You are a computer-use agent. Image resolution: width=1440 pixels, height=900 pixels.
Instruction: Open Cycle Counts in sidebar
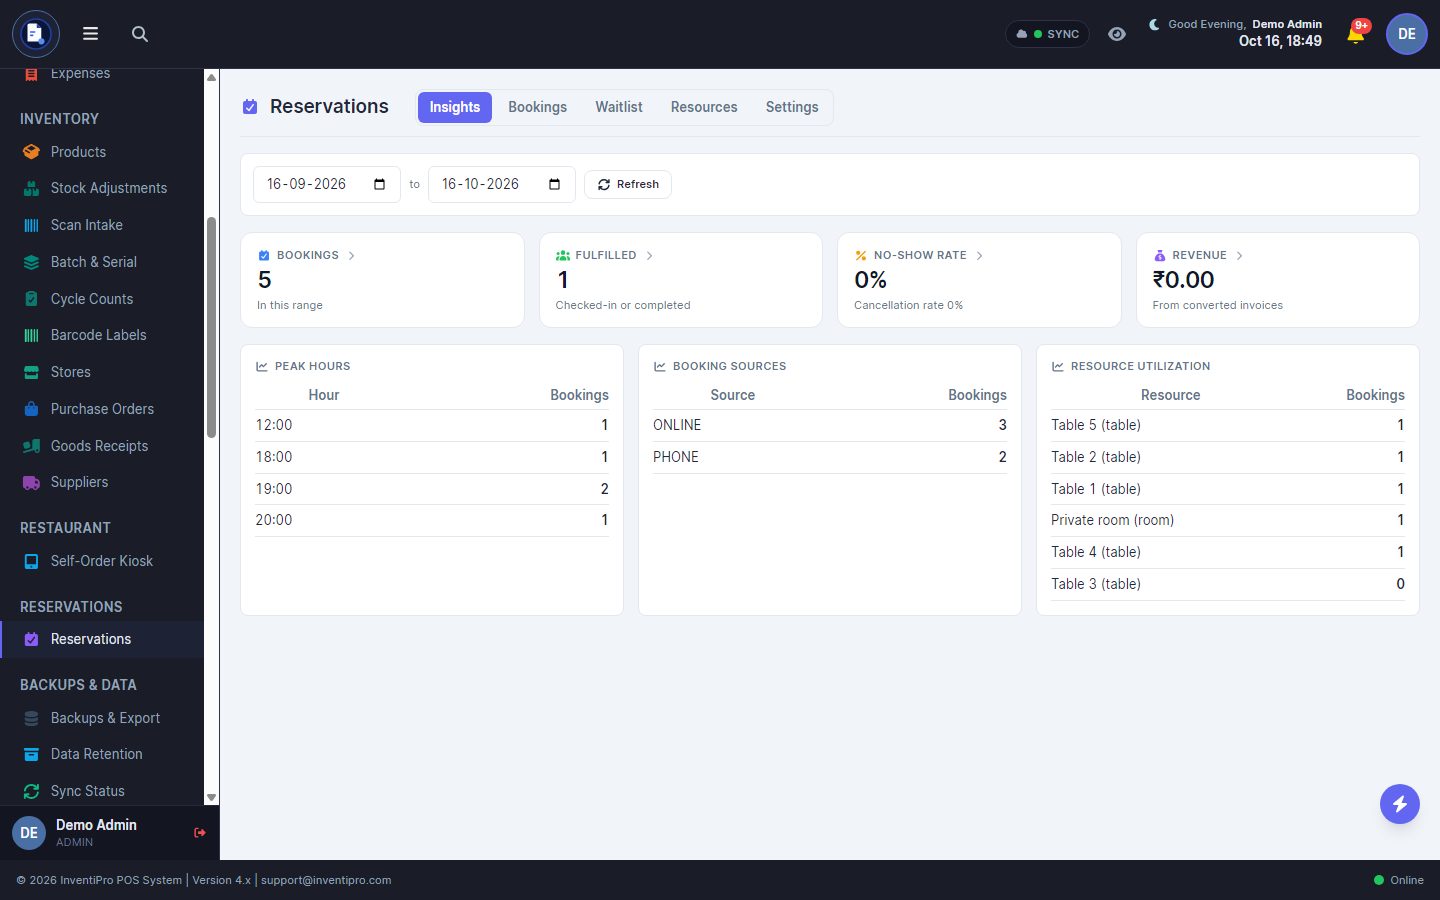click(x=102, y=299)
